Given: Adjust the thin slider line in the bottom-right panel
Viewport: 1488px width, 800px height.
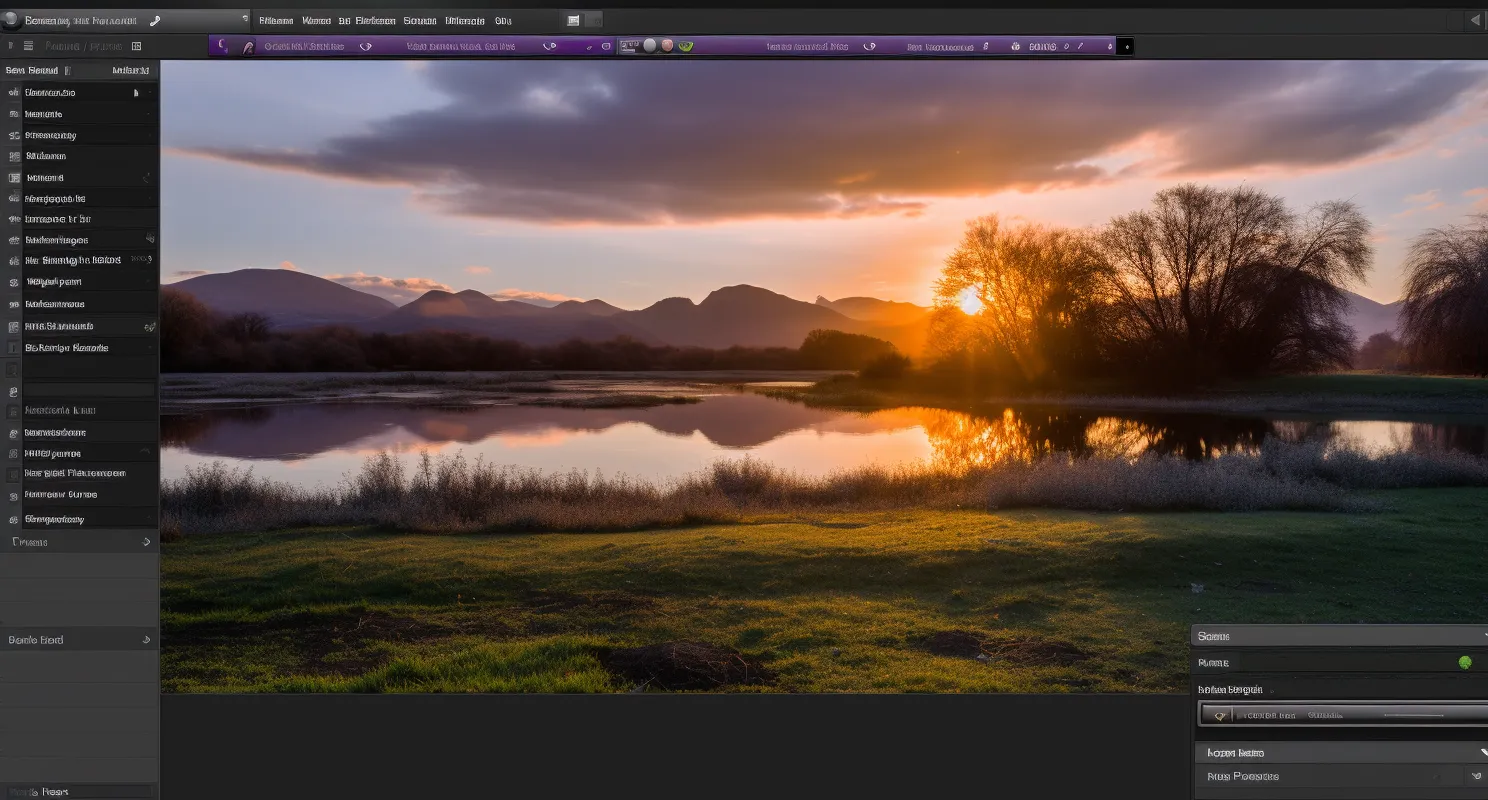Looking at the screenshot, I should tap(1412, 715).
